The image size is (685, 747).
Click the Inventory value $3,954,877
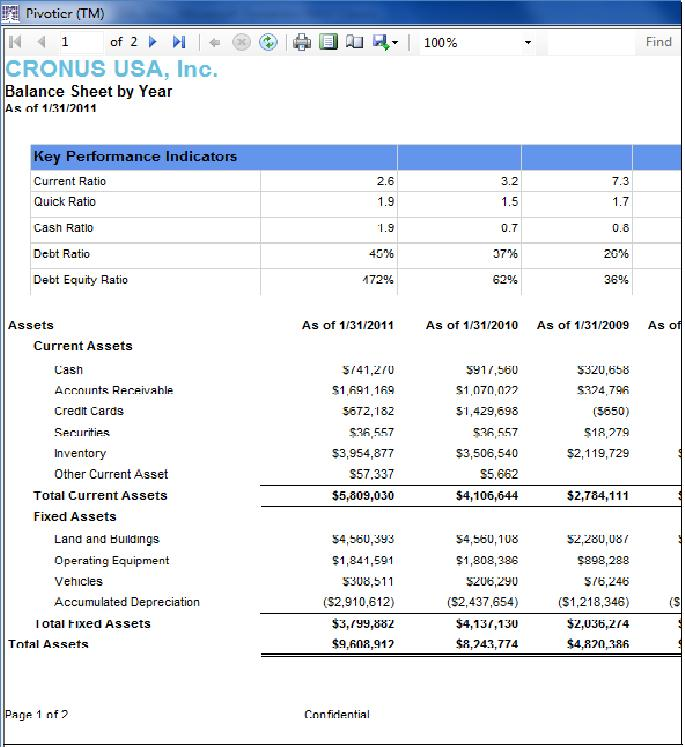pos(363,453)
